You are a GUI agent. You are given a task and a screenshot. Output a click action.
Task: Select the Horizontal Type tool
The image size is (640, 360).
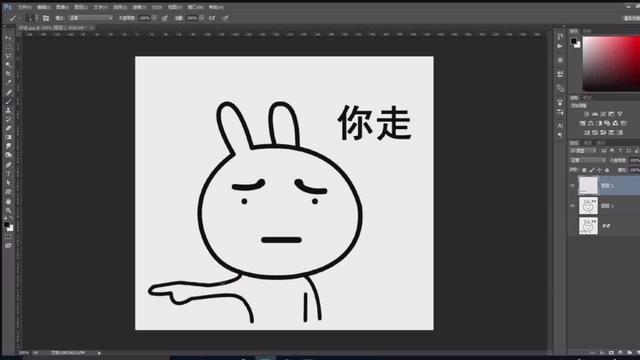click(8, 174)
